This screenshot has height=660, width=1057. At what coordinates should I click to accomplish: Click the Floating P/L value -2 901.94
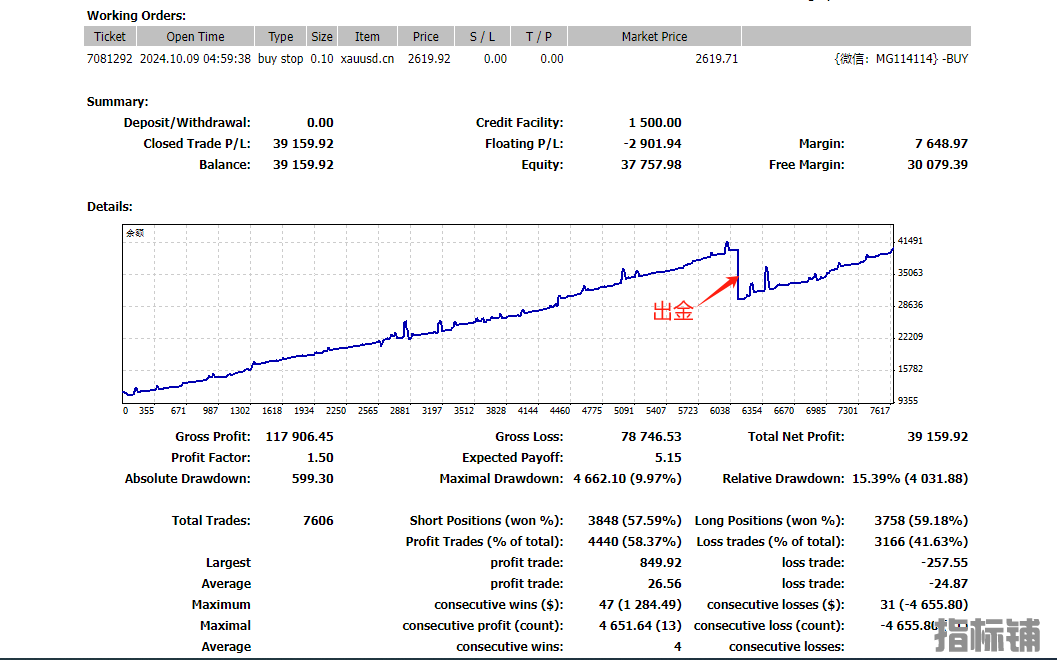[652, 144]
